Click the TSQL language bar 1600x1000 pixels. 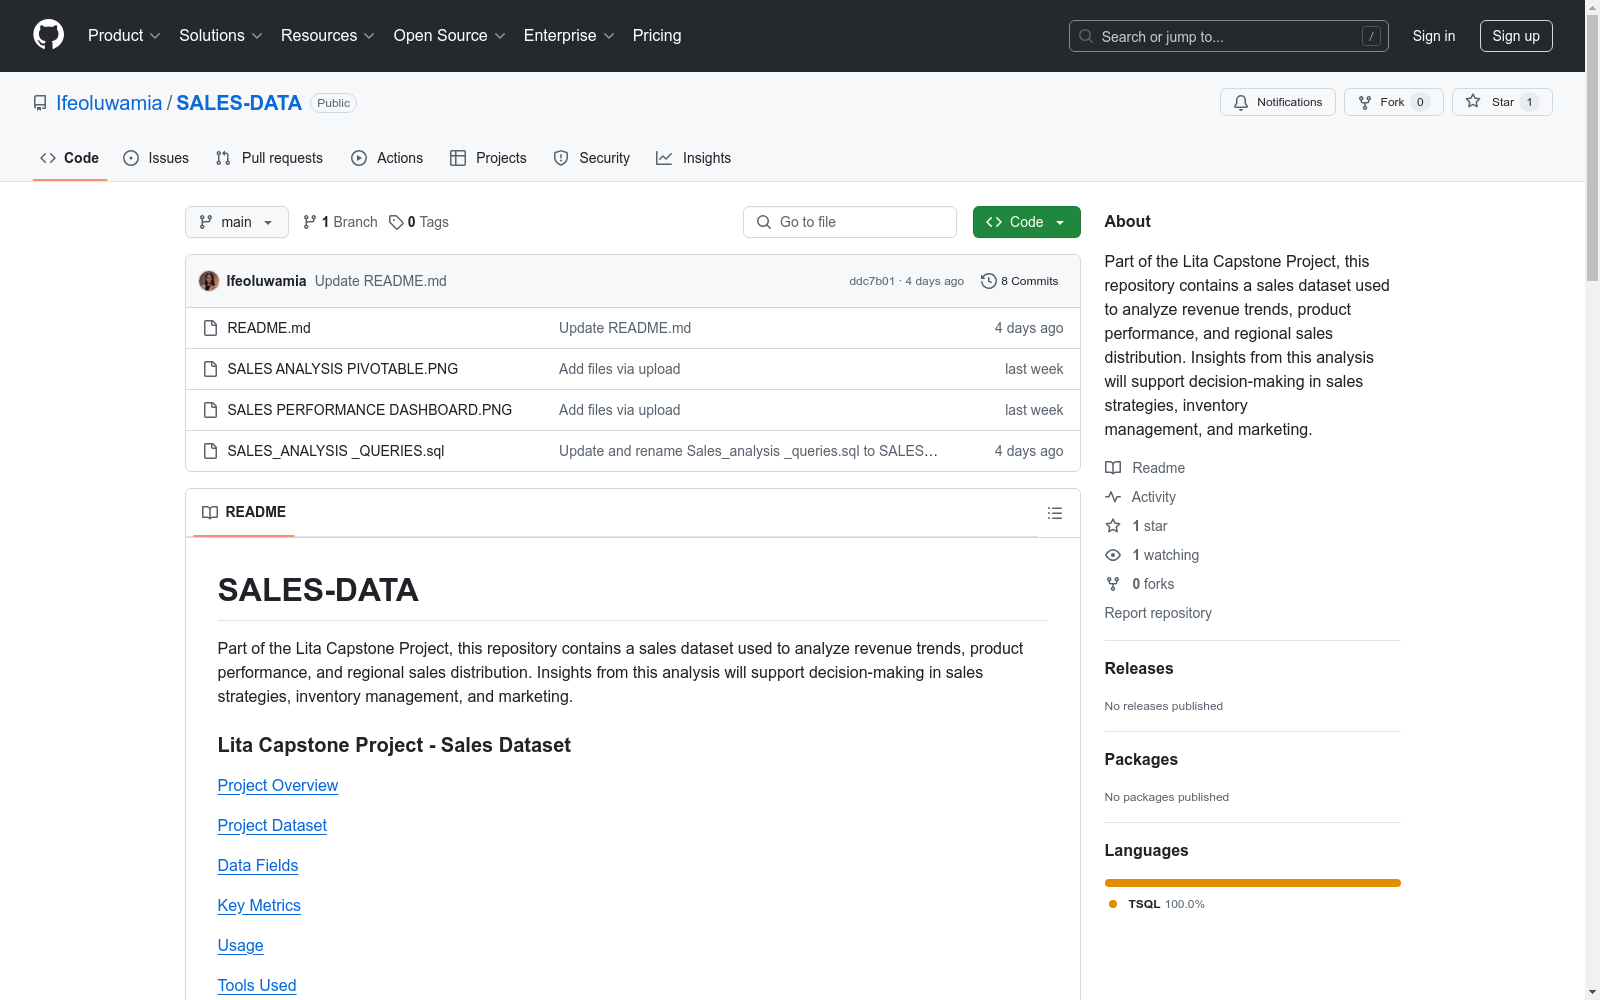click(1252, 883)
